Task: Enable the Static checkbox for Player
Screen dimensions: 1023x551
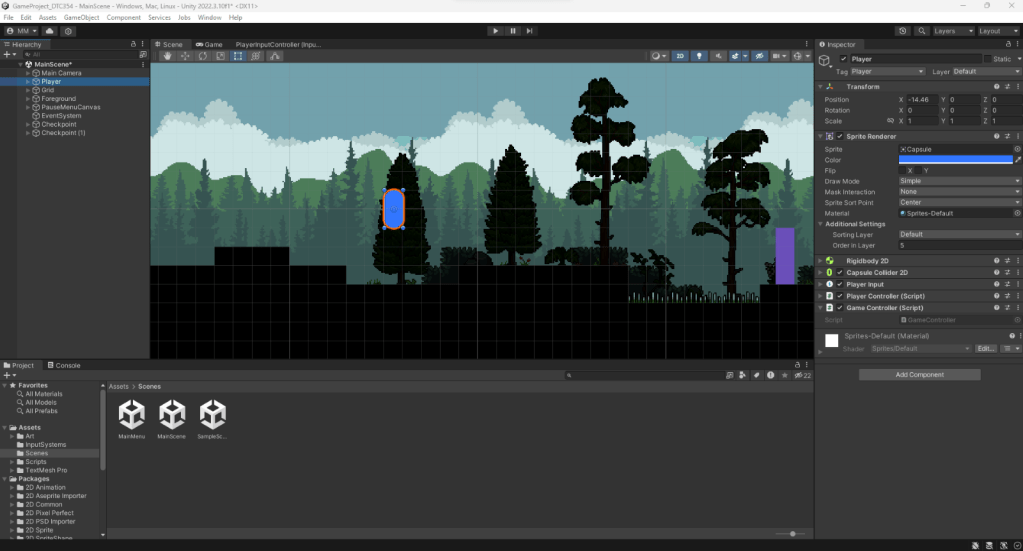Action: (x=988, y=59)
